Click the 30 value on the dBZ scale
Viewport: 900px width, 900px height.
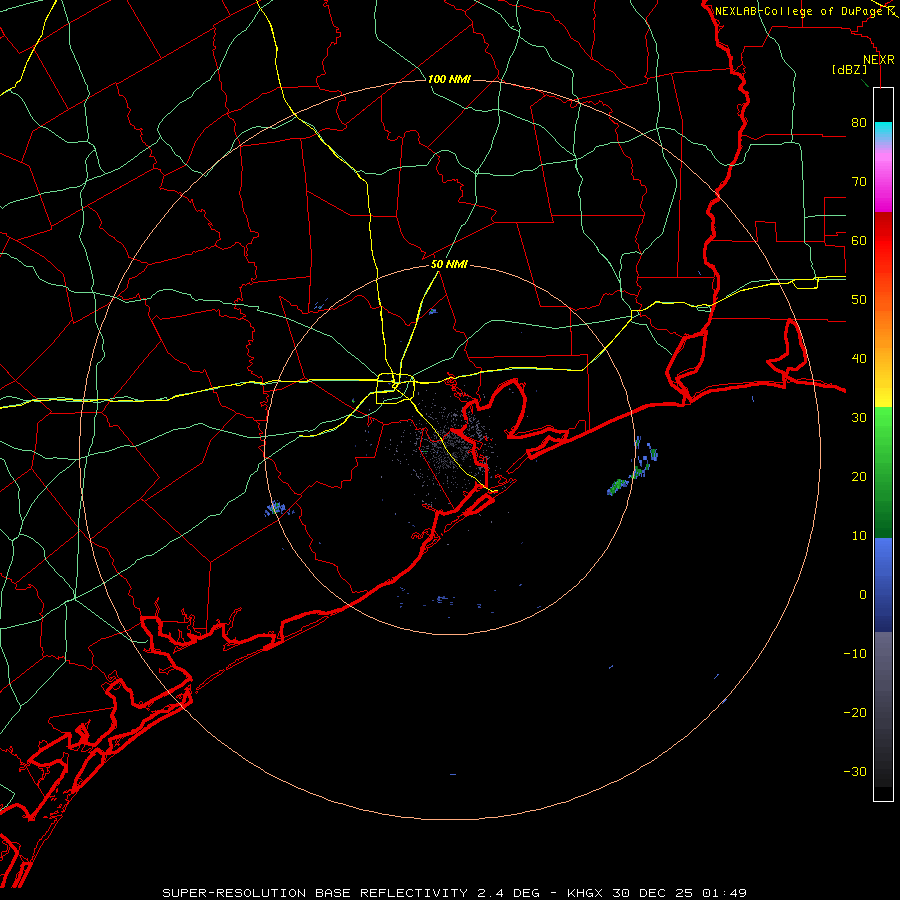point(859,418)
